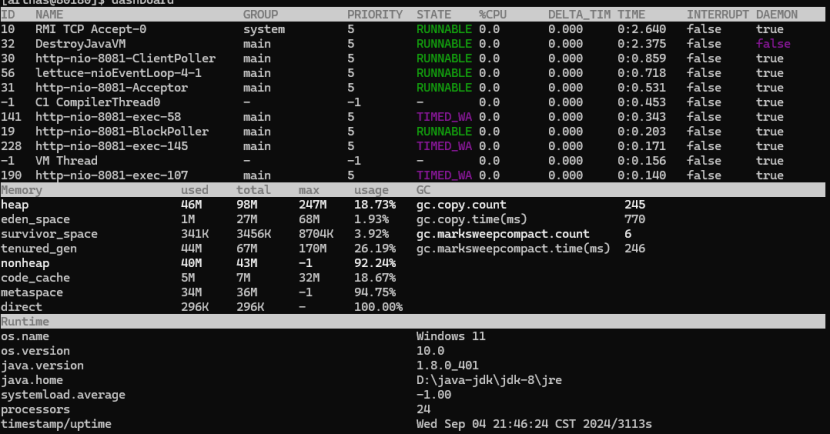830x434 pixels.
Task: Click time value '0:0.859'
Action: click(x=642, y=59)
